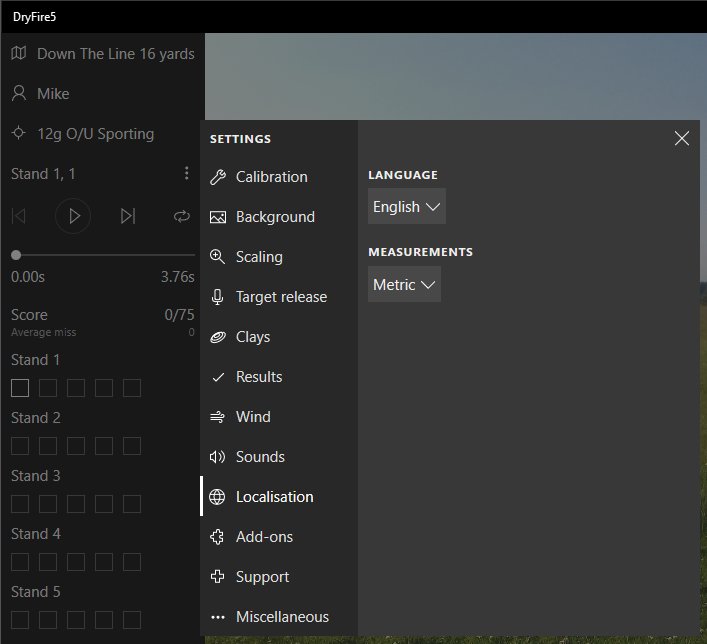Expand the Measurements dropdown set to Metric
The width and height of the screenshot is (707, 644).
click(404, 285)
